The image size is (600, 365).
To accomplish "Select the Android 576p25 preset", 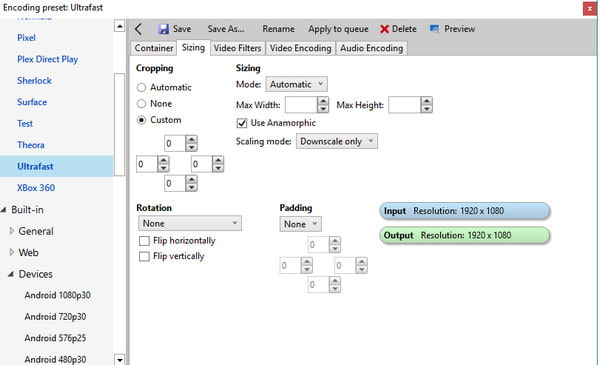I will pyautogui.click(x=55, y=338).
